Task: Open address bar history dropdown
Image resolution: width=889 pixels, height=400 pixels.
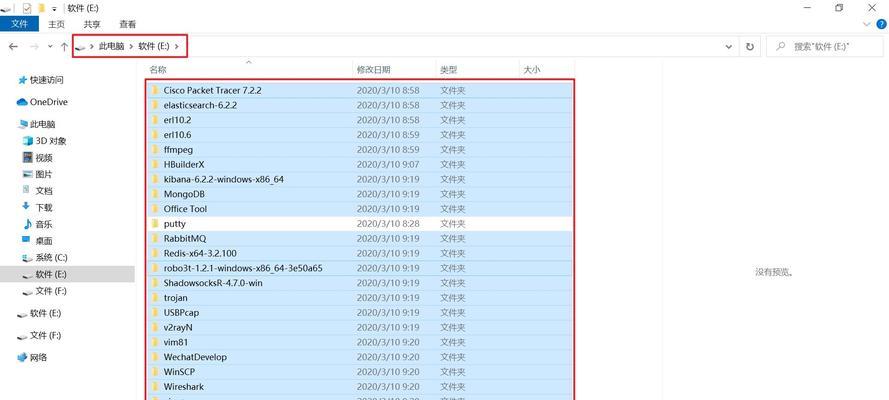Action: (x=729, y=47)
